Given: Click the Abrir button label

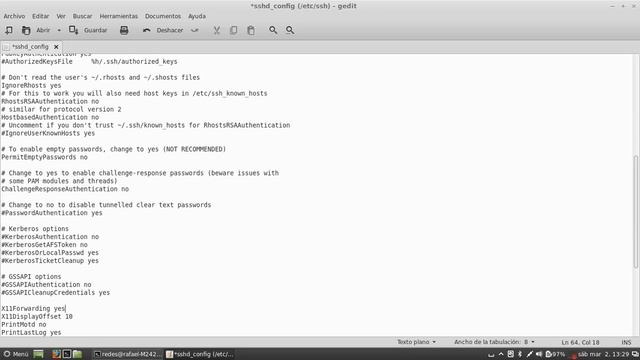Looking at the screenshot, I should (x=43, y=30).
